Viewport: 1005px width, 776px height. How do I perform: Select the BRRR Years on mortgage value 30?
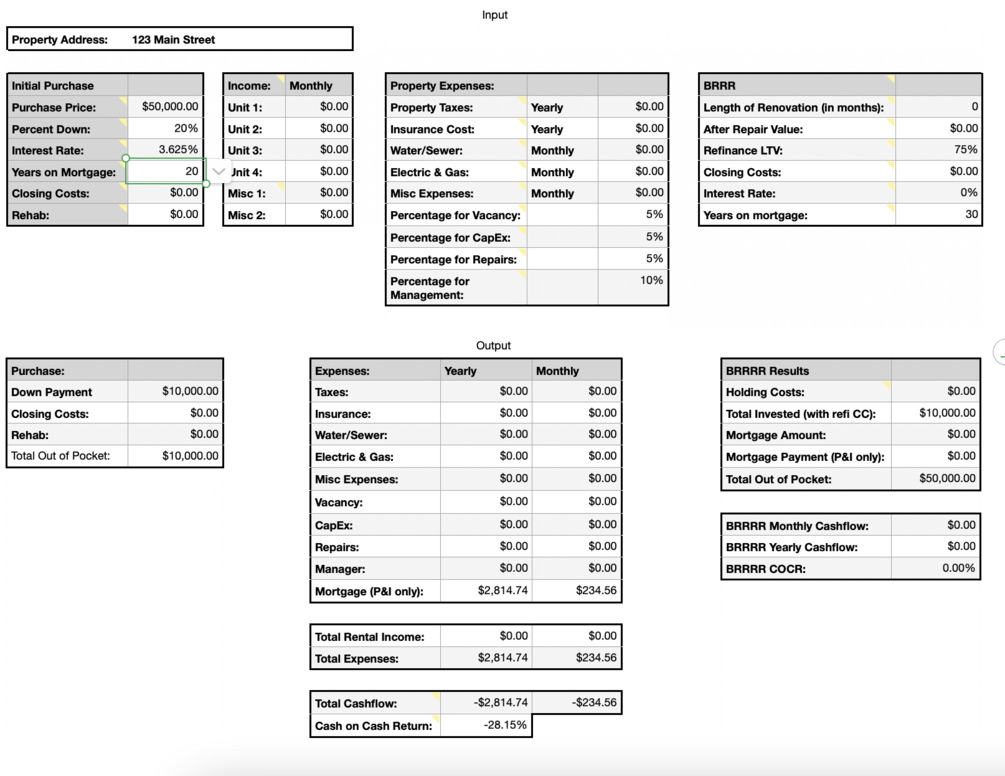[x=938, y=215]
